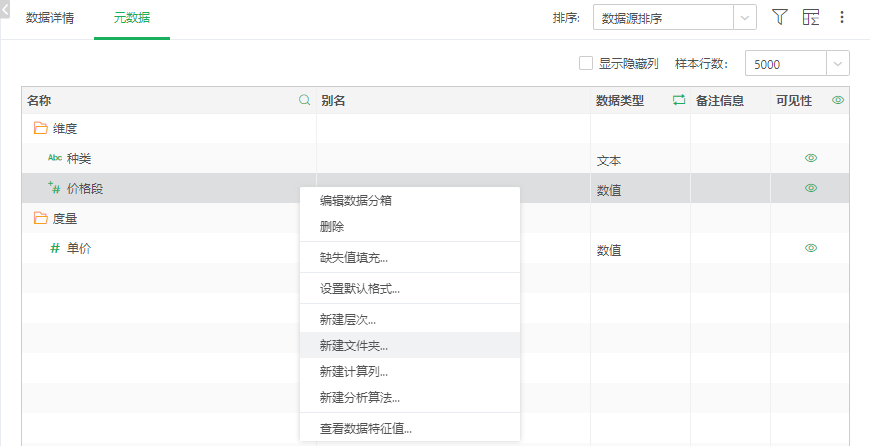This screenshot has width=870, height=446.
Task: Click the eye icon in 可见性 header
Action: coord(838,100)
